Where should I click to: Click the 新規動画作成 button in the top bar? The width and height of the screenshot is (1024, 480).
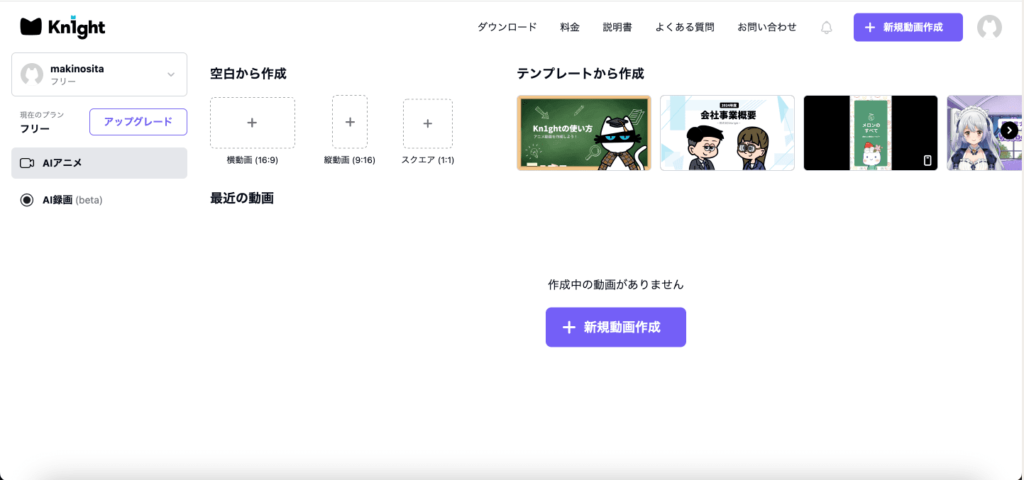(908, 27)
